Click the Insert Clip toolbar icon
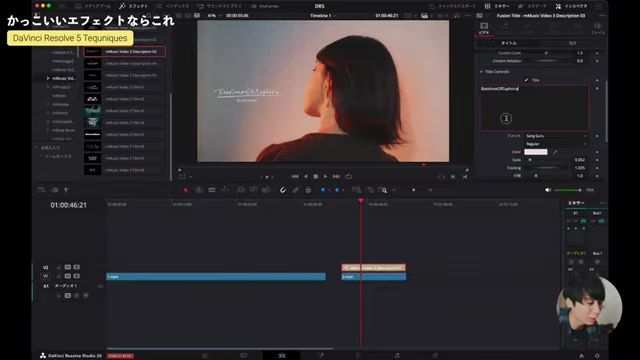640x360 pixels. click(x=240, y=190)
